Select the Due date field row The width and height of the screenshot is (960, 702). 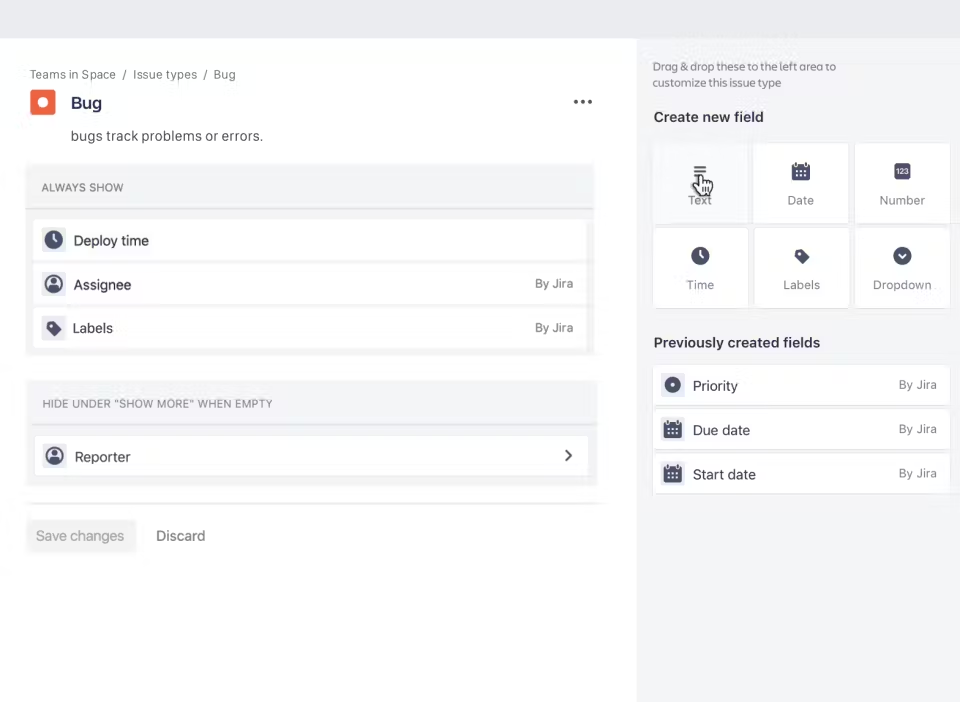[x=800, y=430]
